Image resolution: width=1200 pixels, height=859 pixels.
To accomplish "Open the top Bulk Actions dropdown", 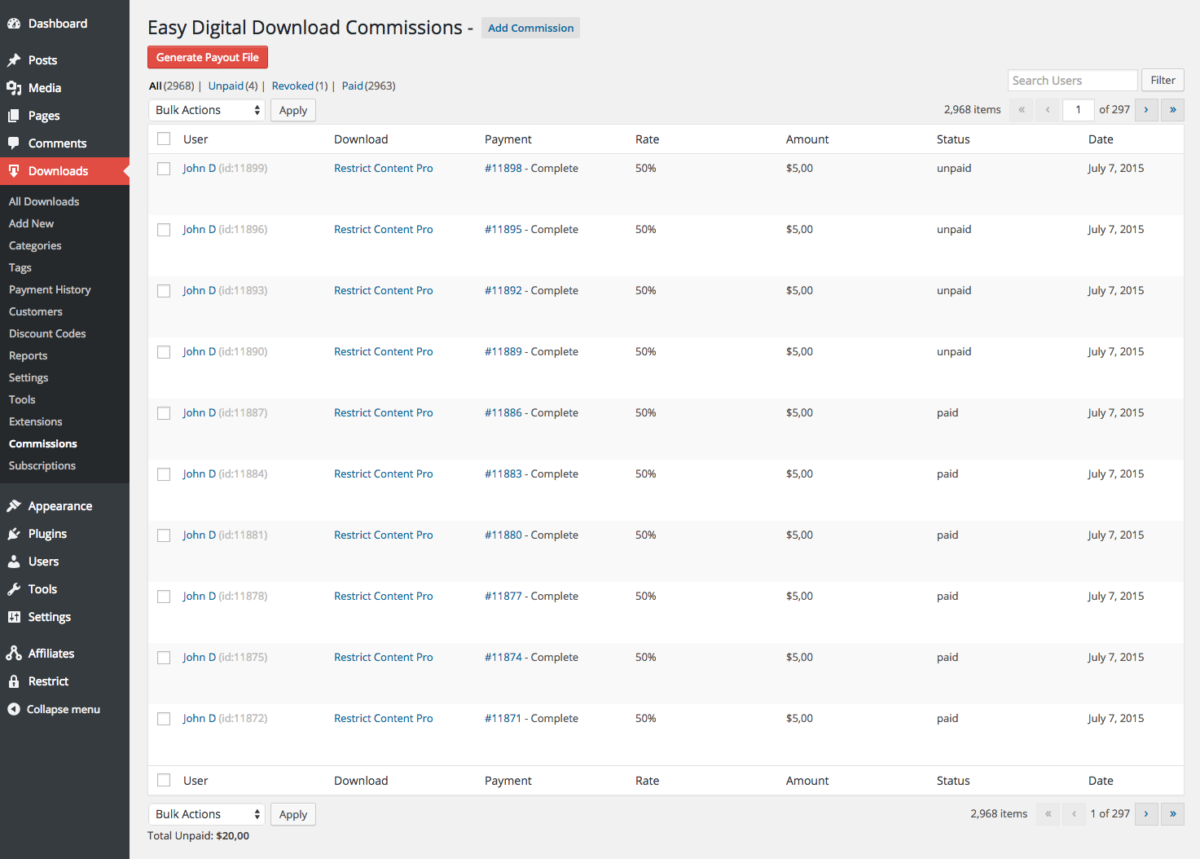I will tap(207, 110).
